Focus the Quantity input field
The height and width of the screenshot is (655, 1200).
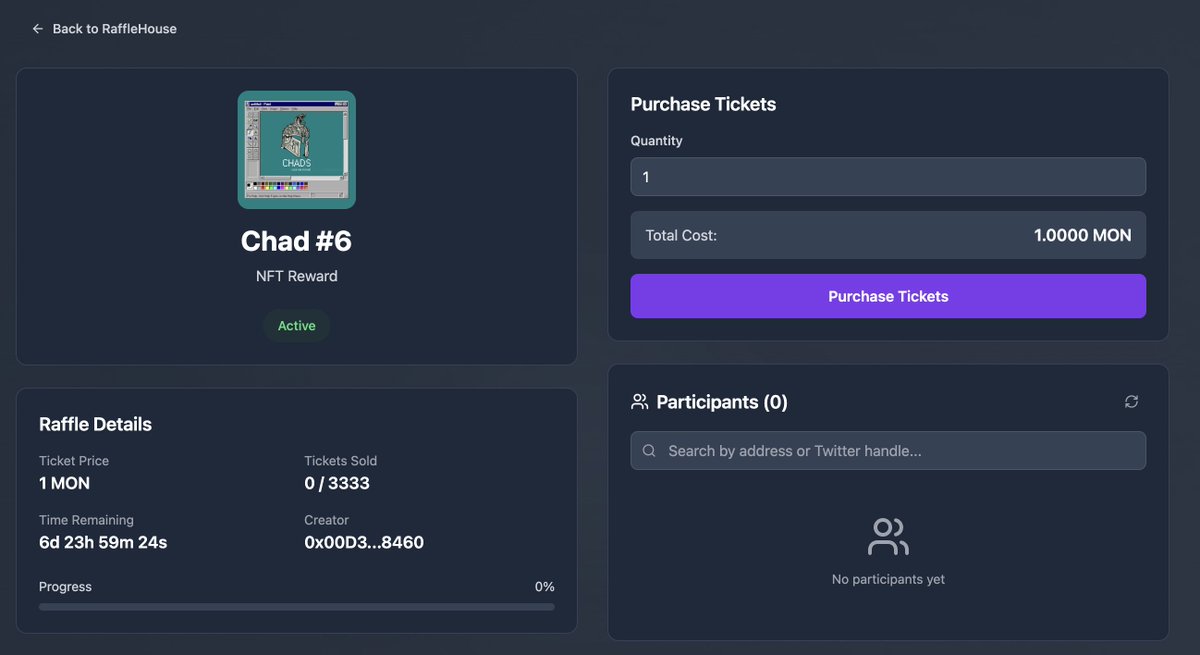coord(888,177)
